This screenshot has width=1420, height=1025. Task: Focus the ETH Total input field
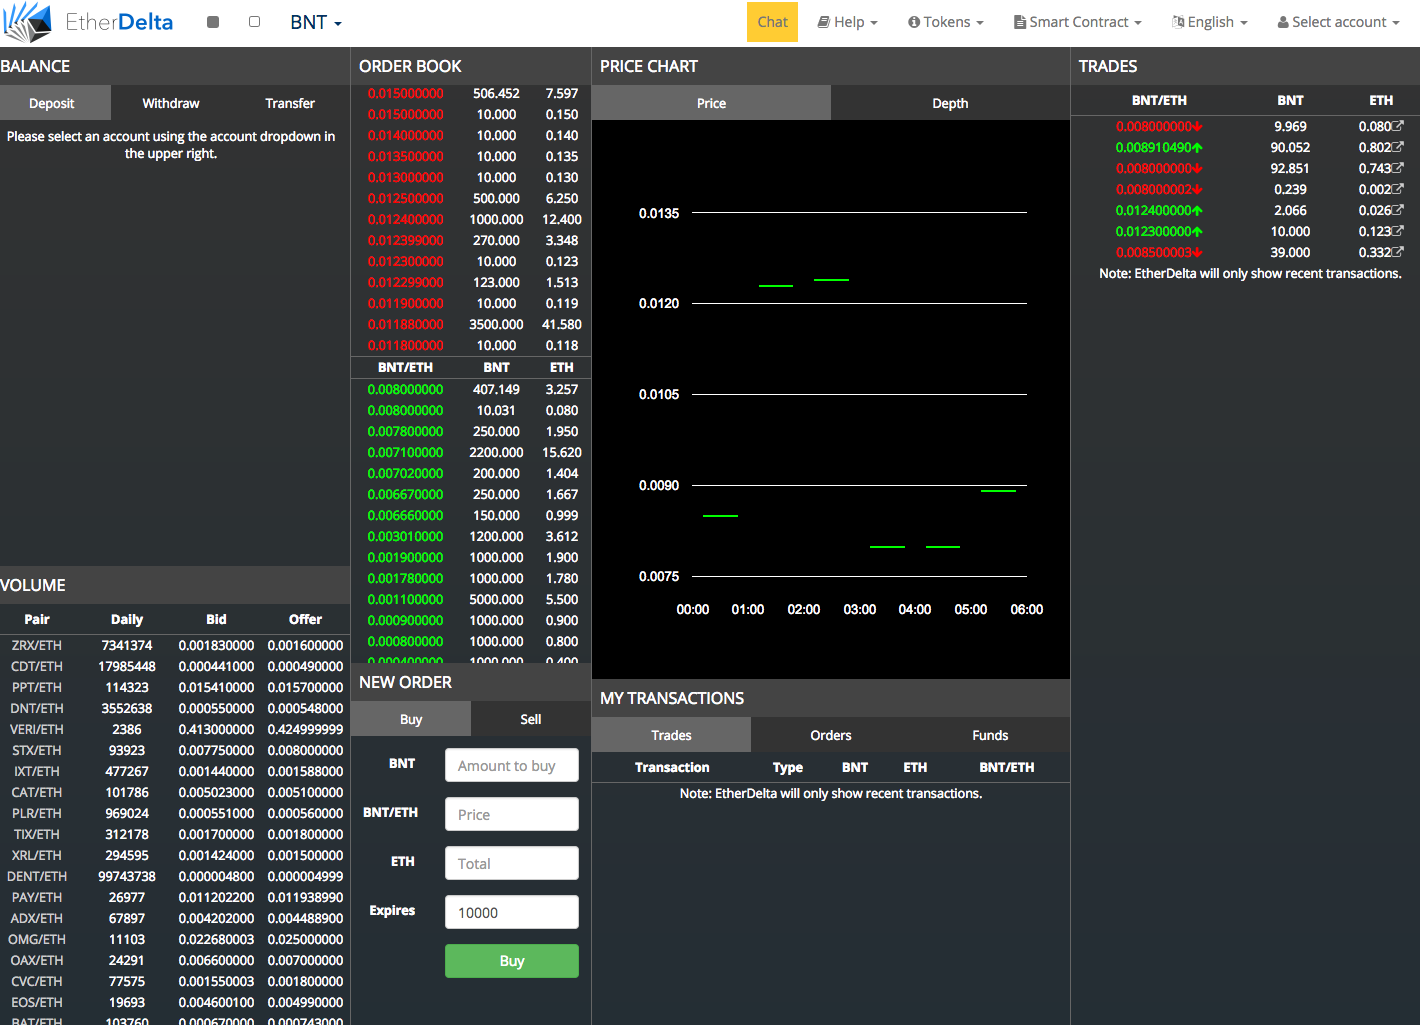[x=512, y=863]
